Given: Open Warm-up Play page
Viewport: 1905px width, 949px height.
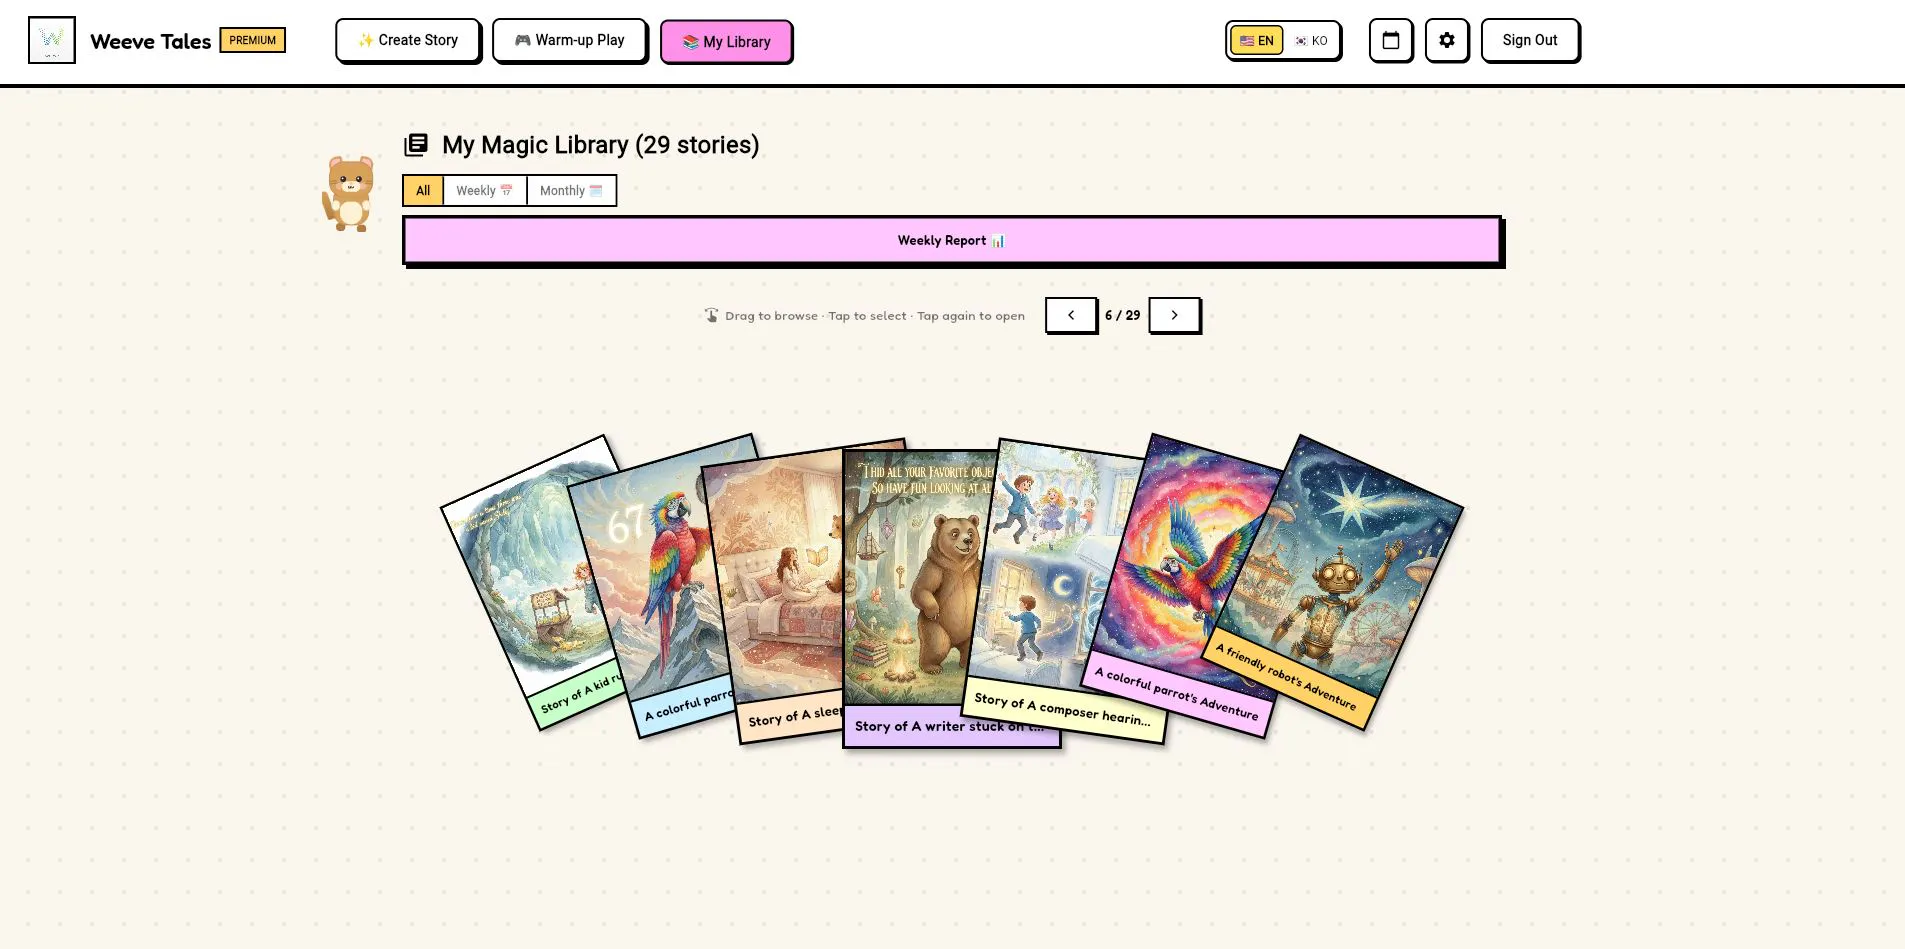Looking at the screenshot, I should pos(569,40).
